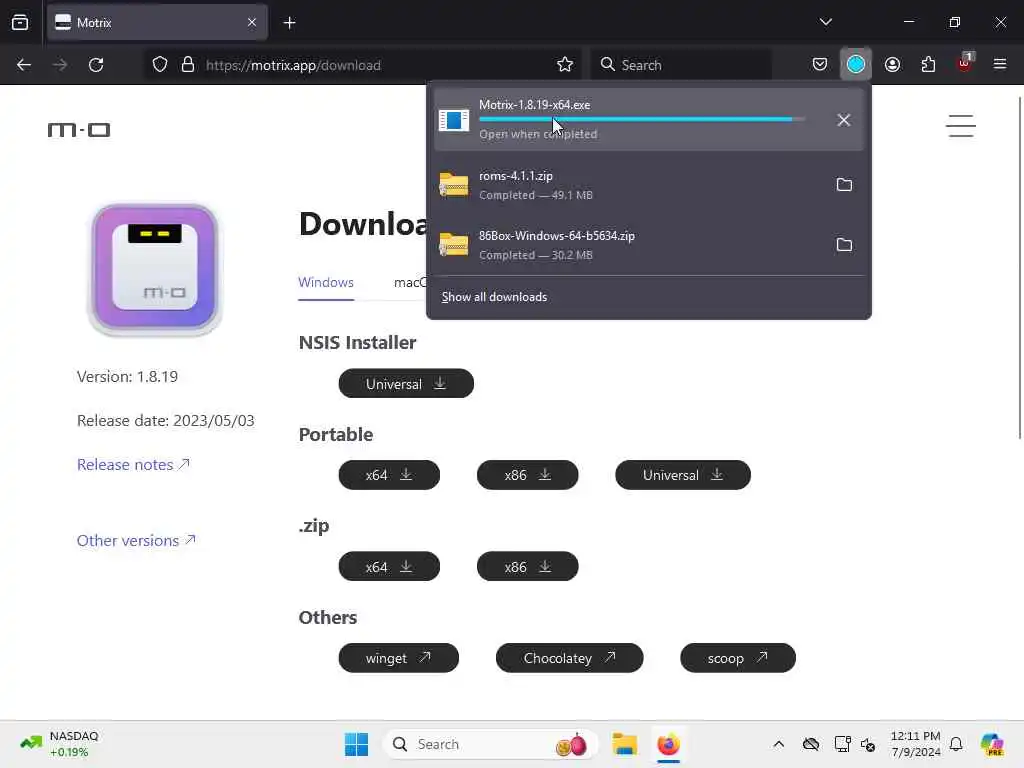Open the NASDAQ widget on taskbar
Screen dimensions: 1024x768
(x=59, y=744)
